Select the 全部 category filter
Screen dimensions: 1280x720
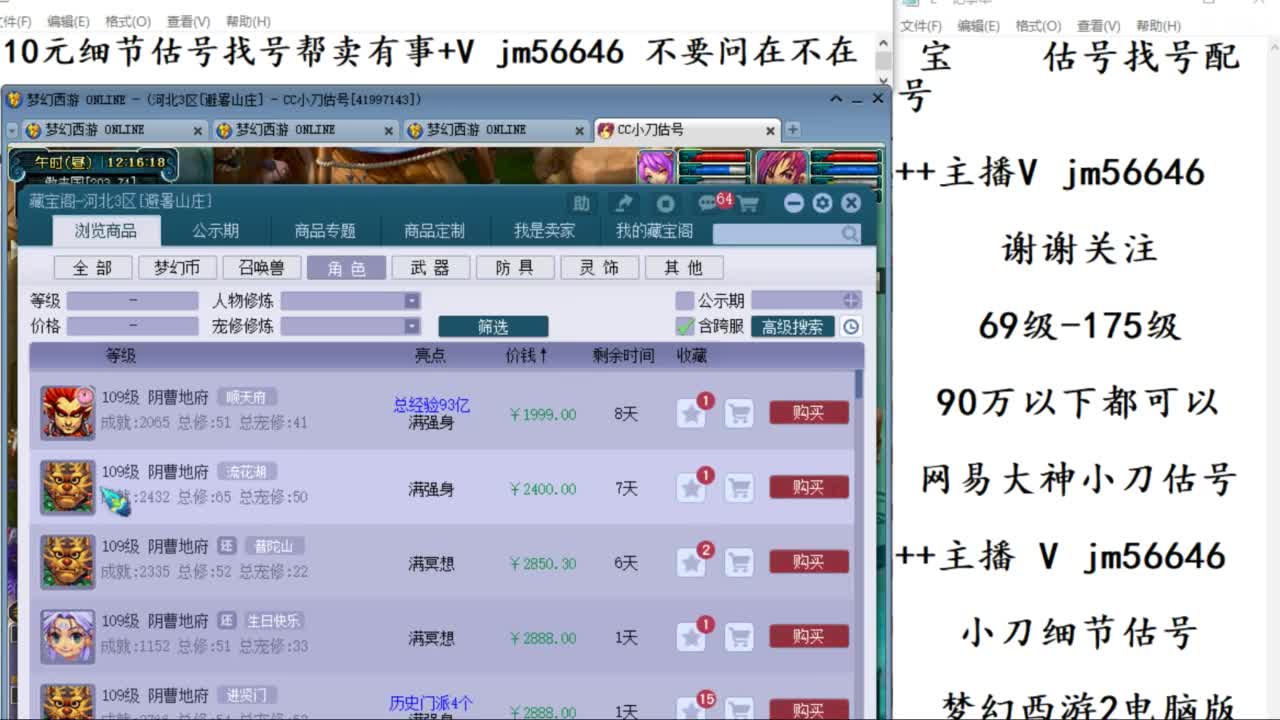[x=93, y=268]
